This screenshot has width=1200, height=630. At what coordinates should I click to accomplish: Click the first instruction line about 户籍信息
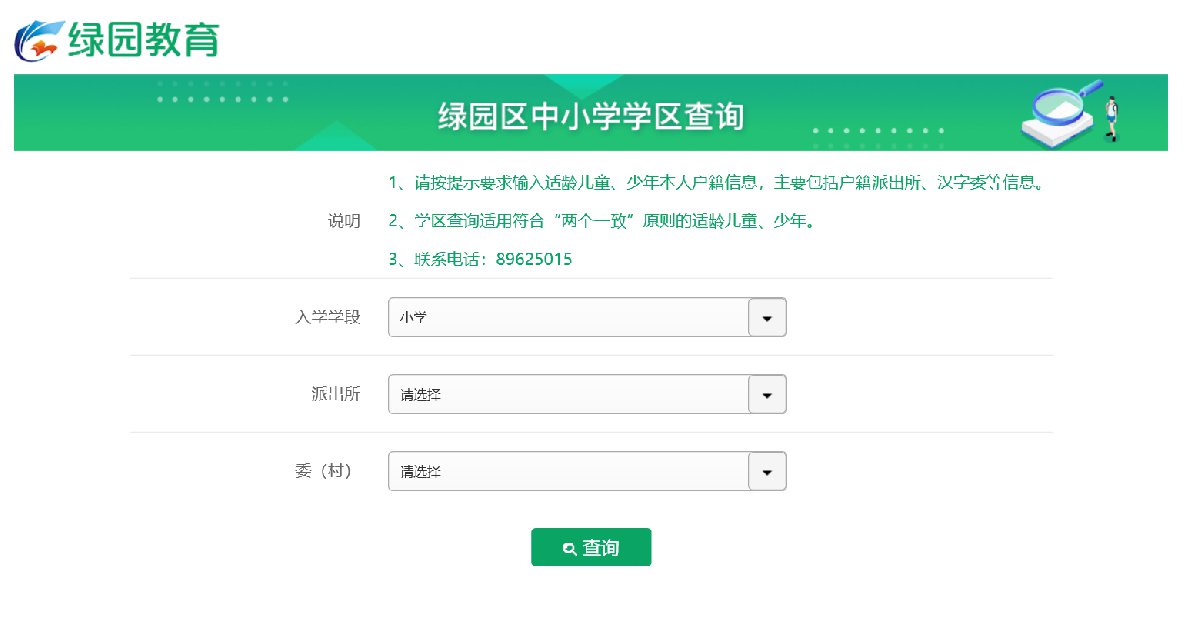pos(717,183)
